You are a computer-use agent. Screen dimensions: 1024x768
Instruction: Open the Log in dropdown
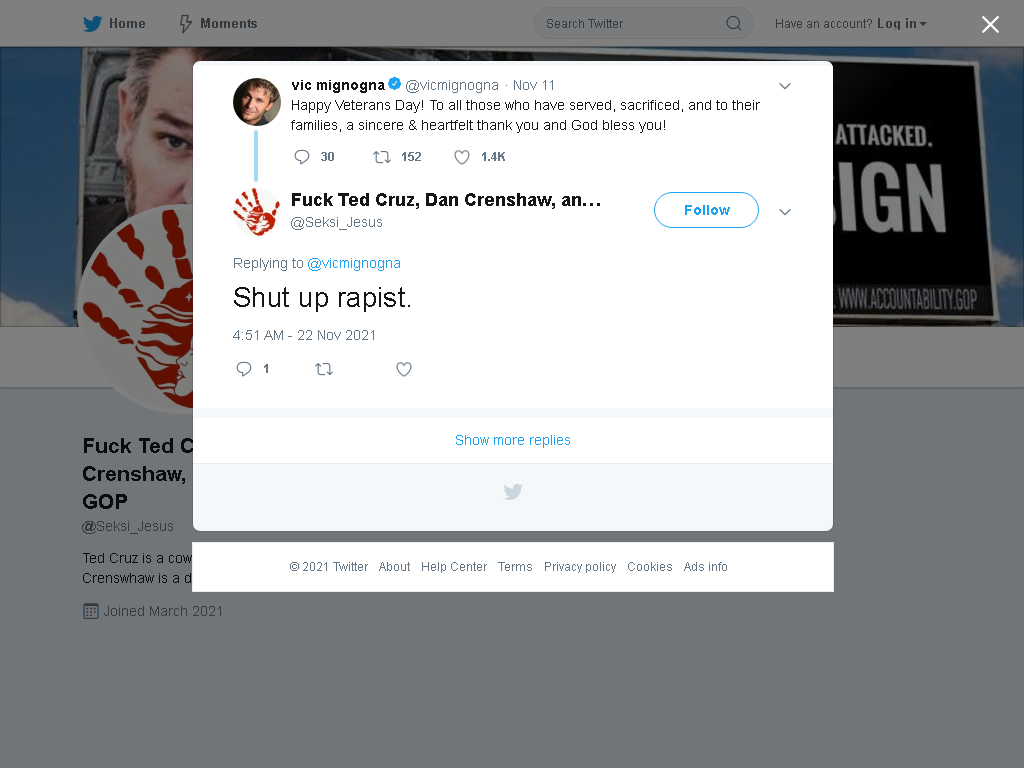coord(902,24)
